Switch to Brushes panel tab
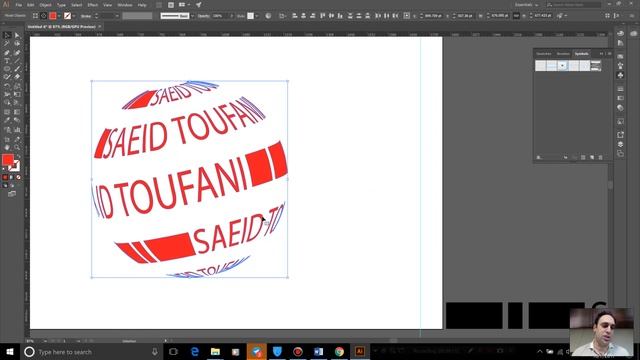 (x=563, y=53)
